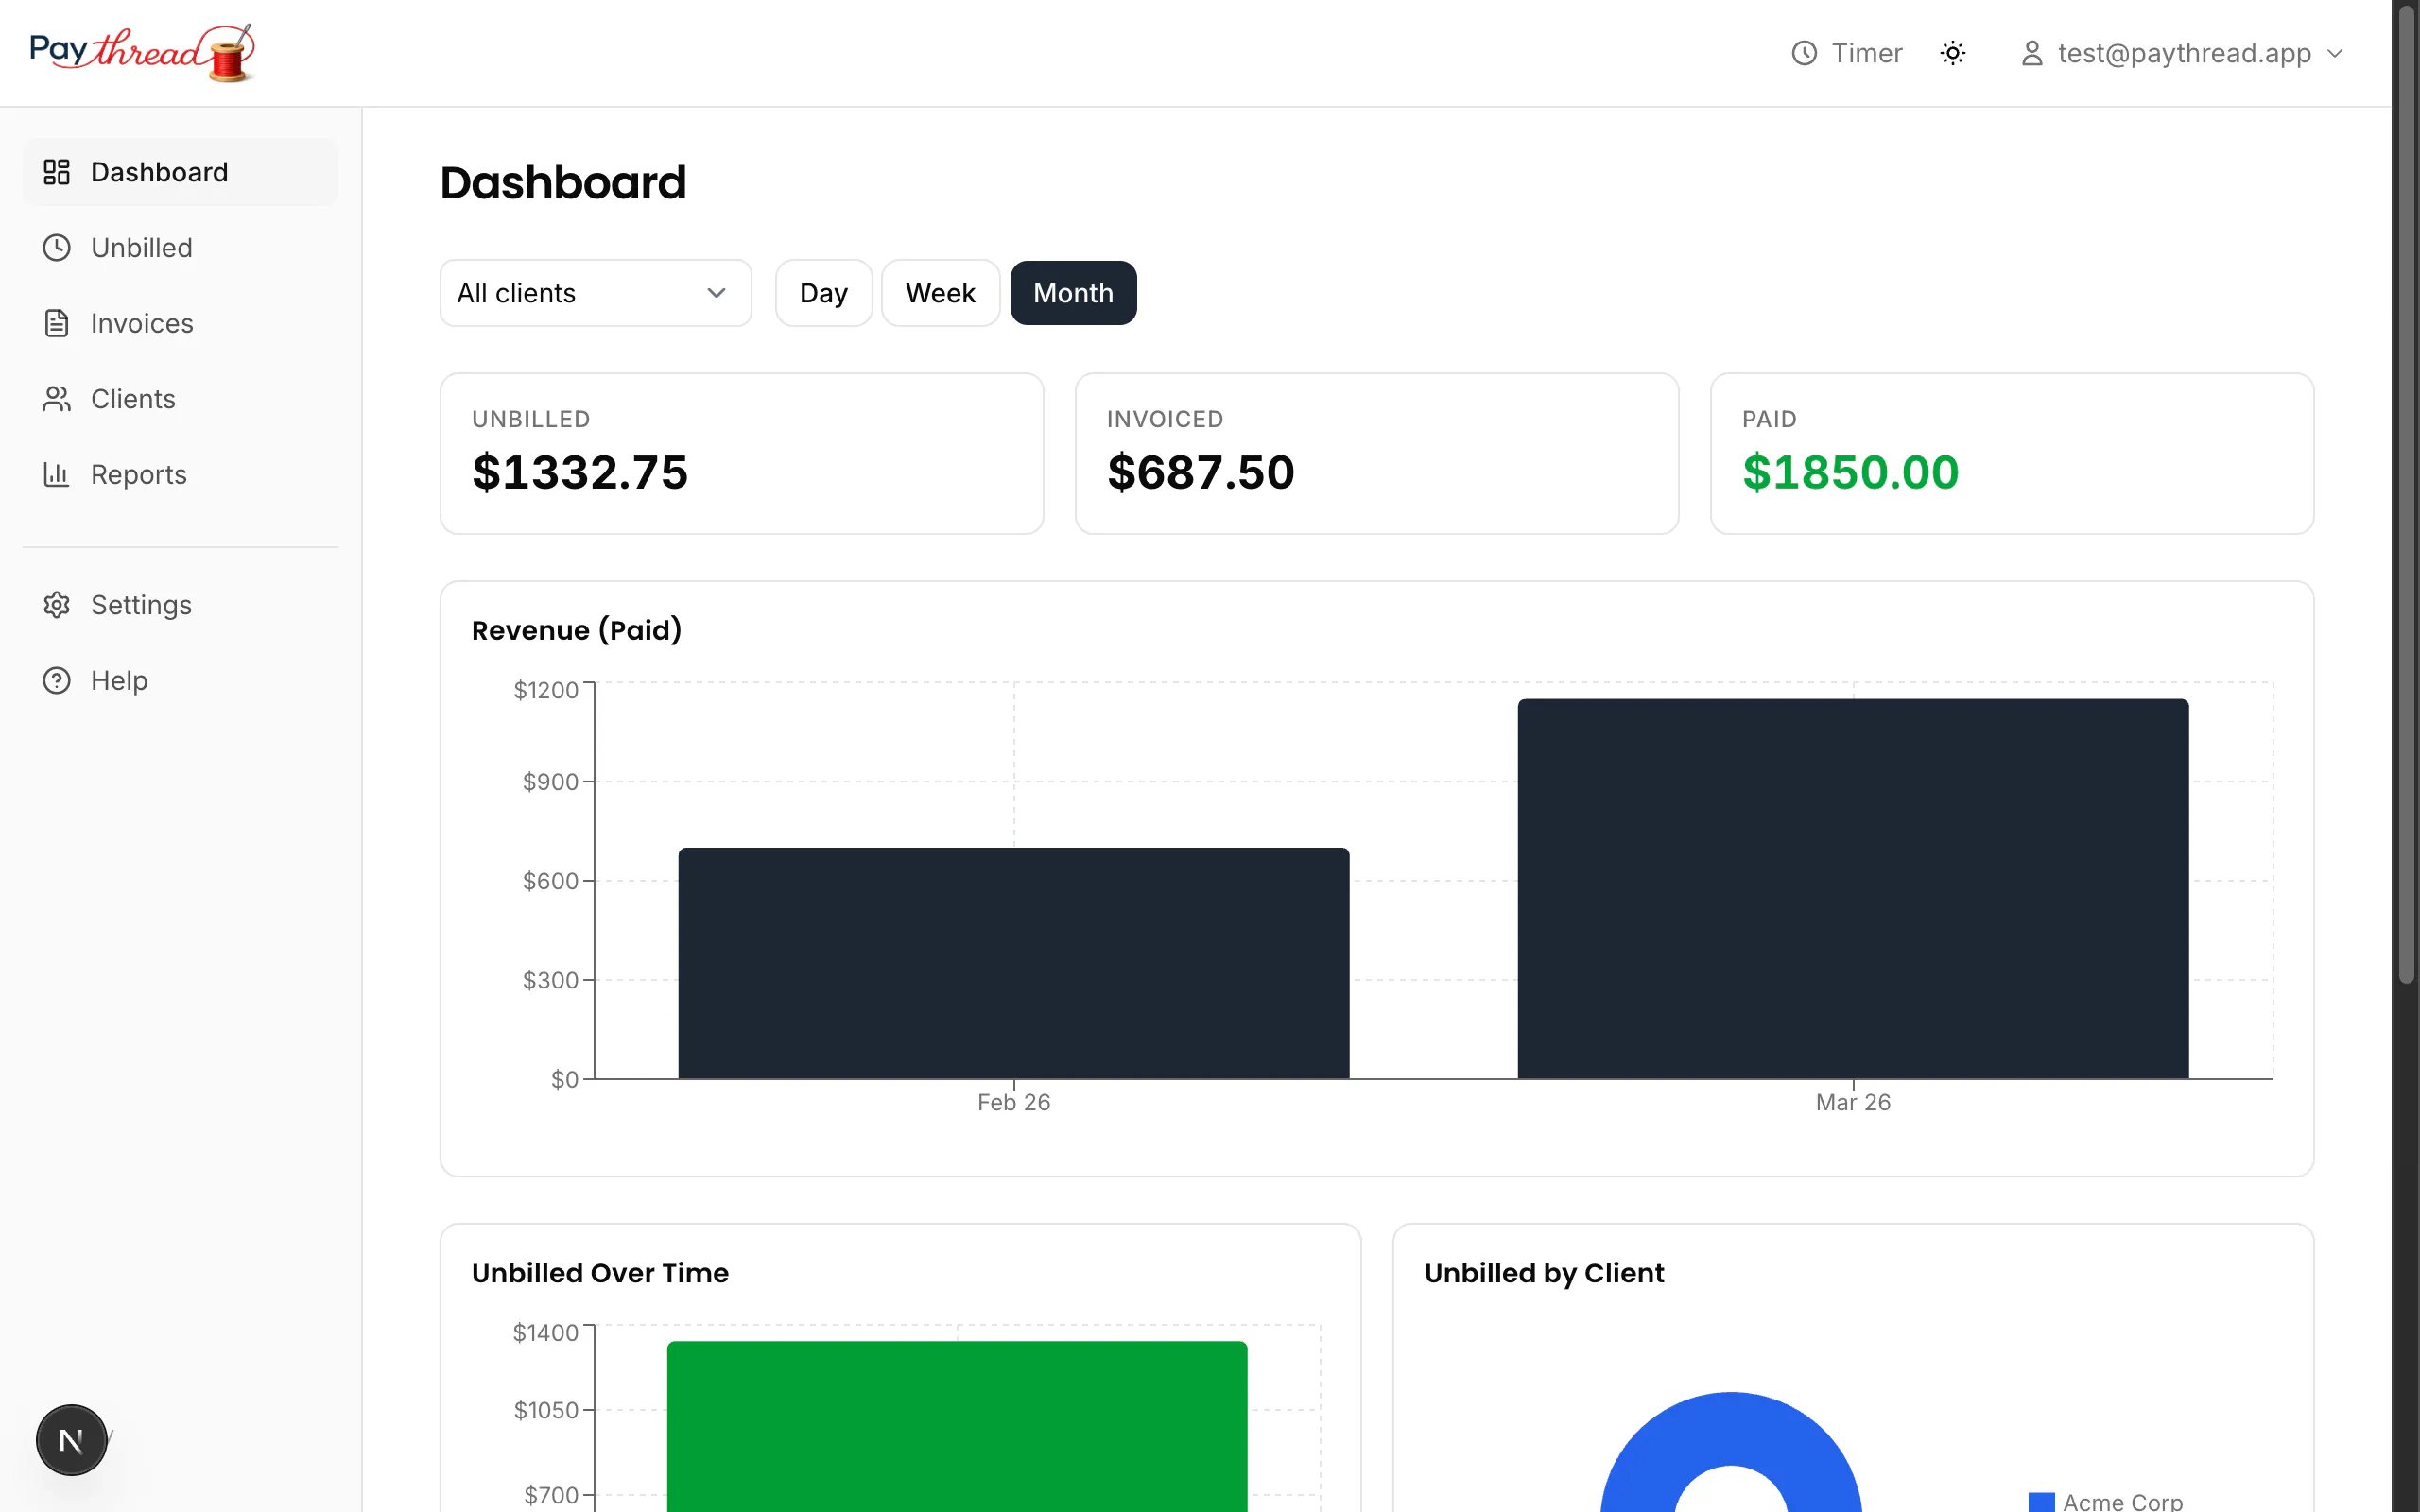Switch chart range to Week
Viewport: 2420px width, 1512px height.
coord(940,293)
